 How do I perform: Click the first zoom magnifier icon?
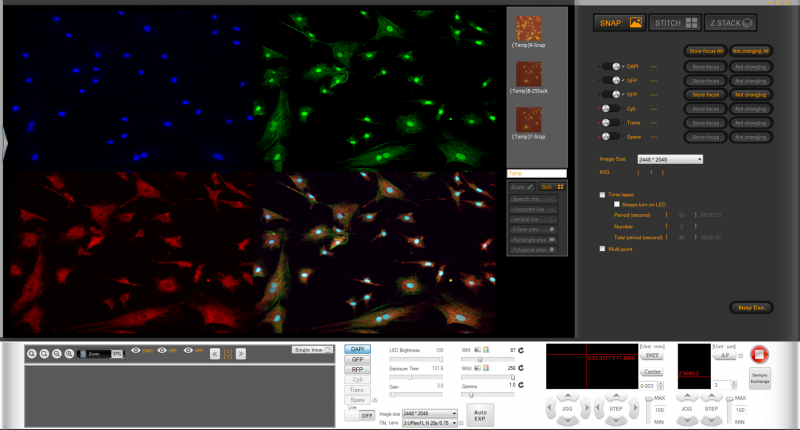point(32,353)
